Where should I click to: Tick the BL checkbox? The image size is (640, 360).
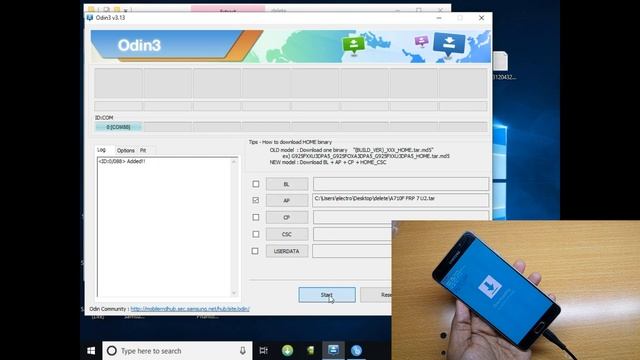tap(256, 184)
